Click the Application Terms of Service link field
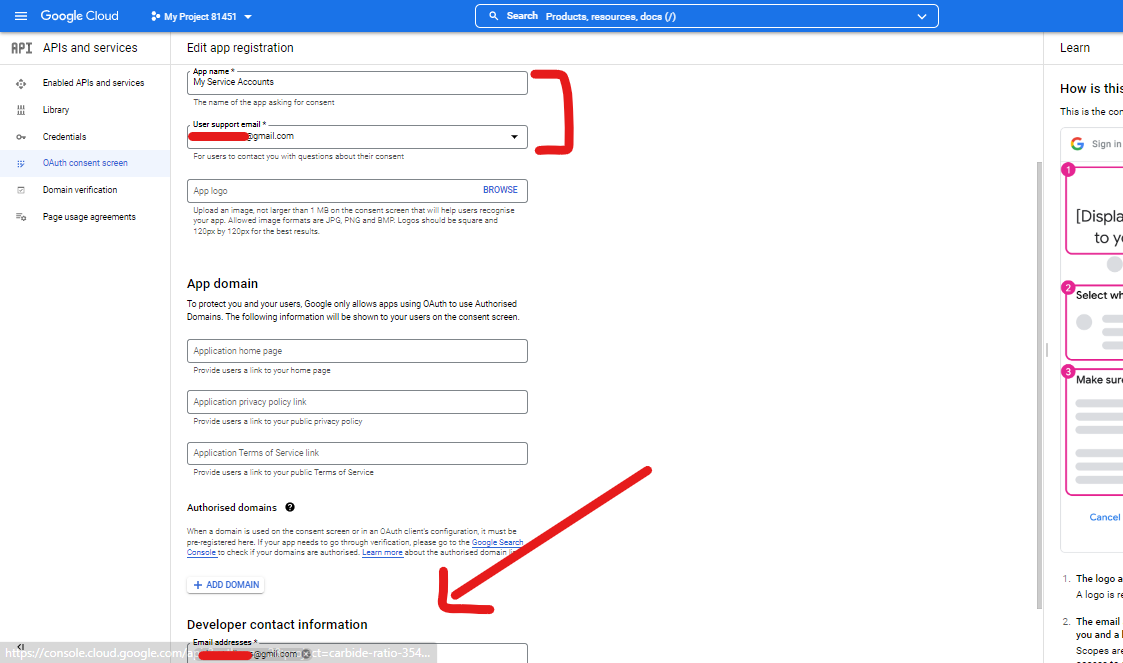 tap(357, 453)
